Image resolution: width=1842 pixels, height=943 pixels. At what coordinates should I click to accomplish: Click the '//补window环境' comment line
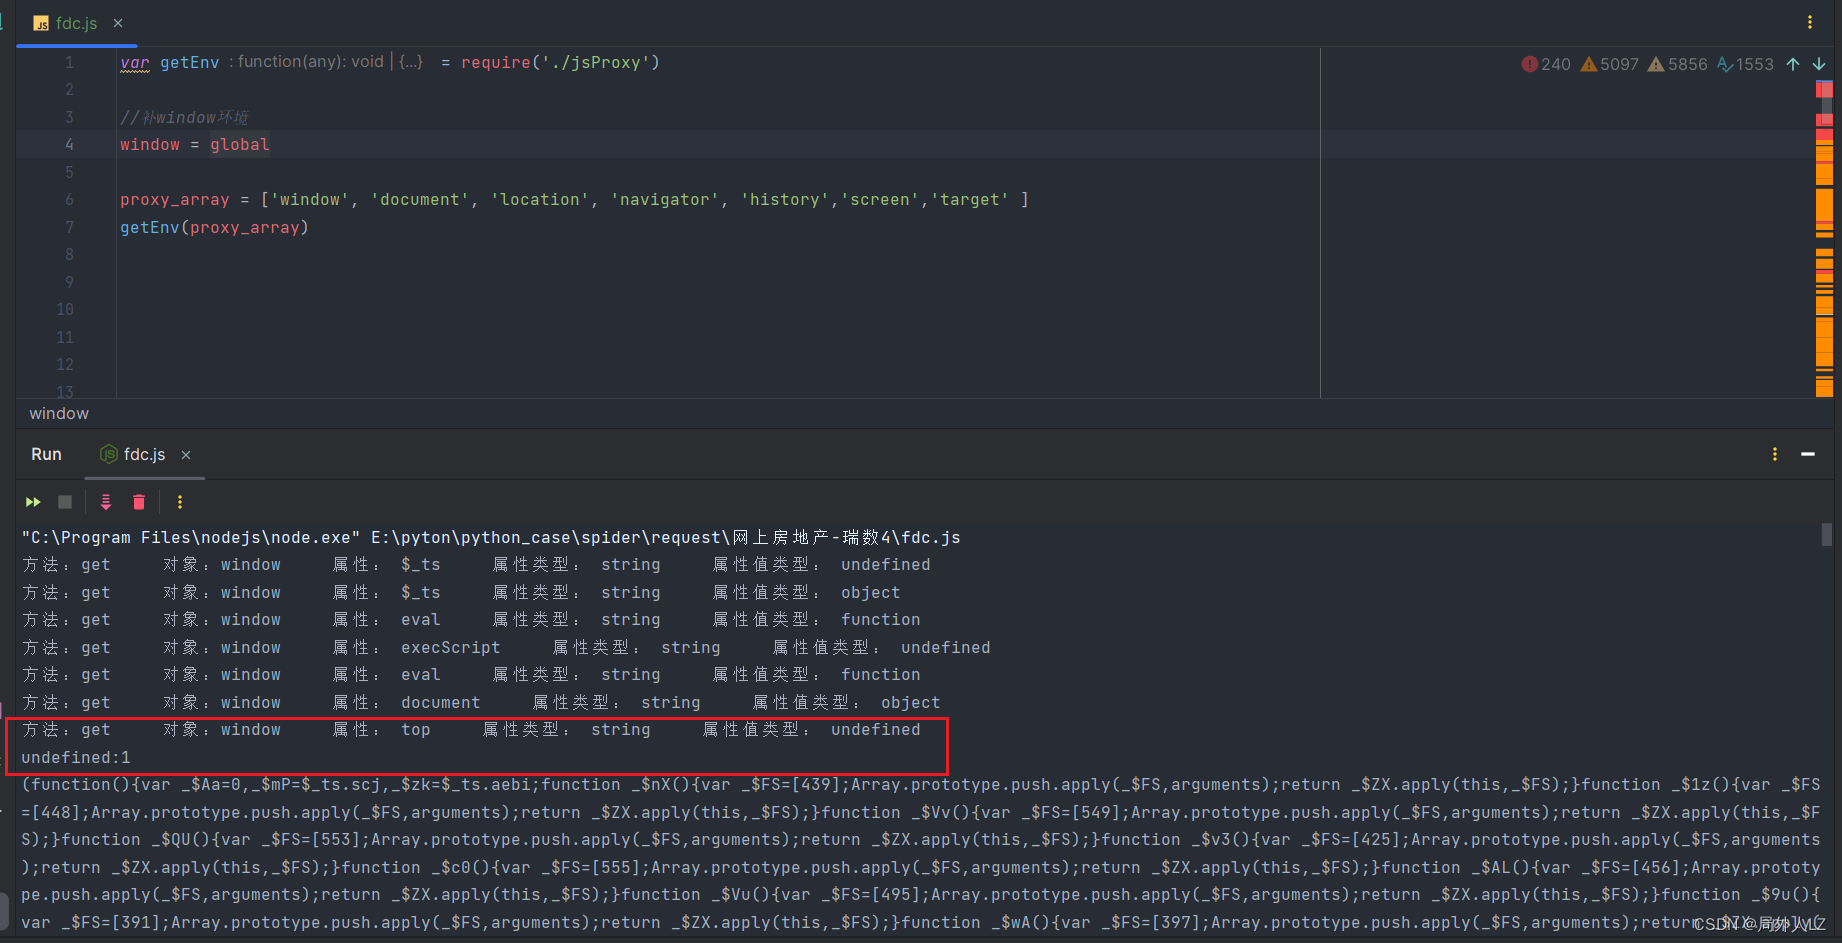point(184,117)
